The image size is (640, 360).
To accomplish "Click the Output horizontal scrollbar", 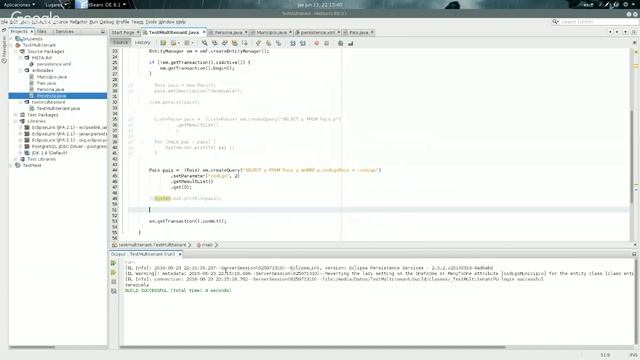I will point(313,347).
